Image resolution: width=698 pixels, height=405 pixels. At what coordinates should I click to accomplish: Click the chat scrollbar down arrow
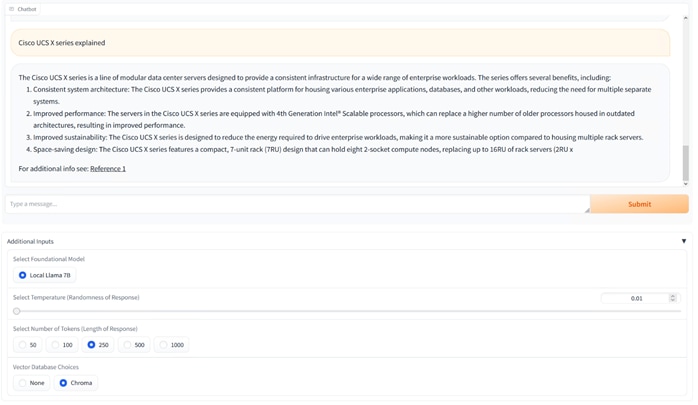(686, 184)
